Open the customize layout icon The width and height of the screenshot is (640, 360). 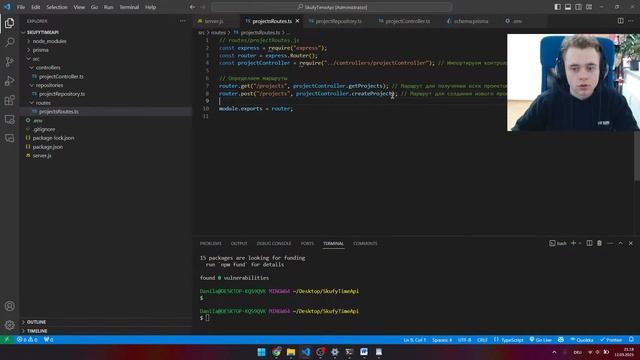point(589,7)
